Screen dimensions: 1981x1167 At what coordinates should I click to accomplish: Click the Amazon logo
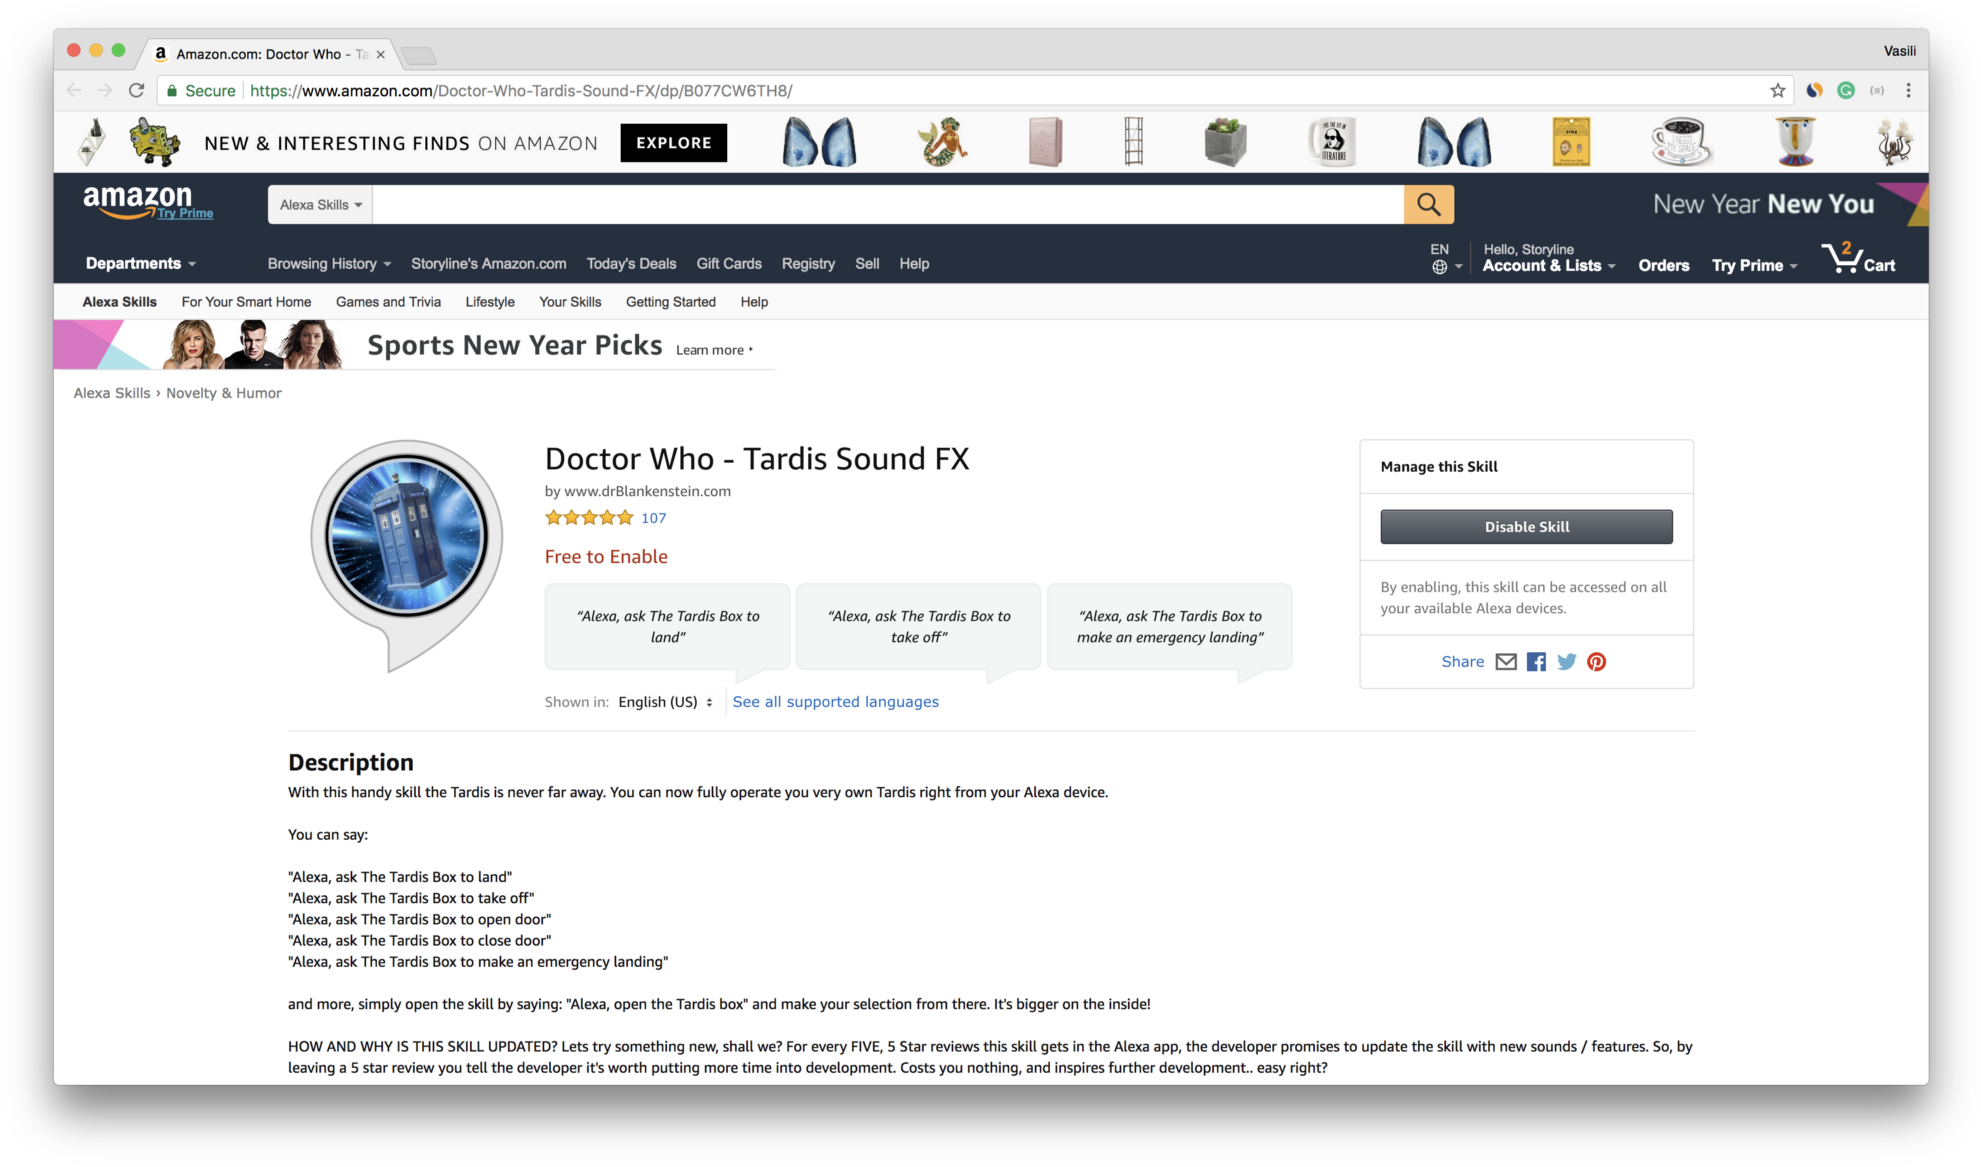point(138,201)
